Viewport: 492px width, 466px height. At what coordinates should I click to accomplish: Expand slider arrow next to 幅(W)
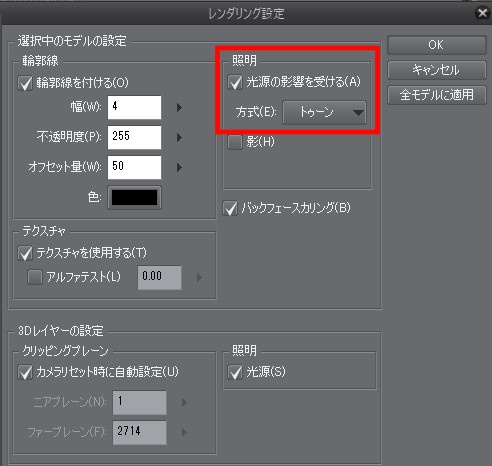[x=179, y=107]
